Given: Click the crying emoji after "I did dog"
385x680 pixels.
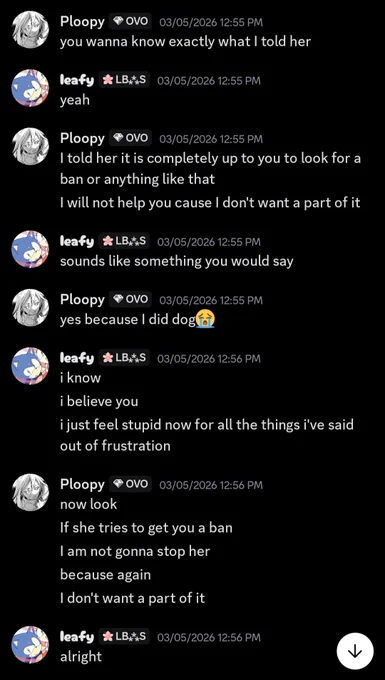Looking at the screenshot, I should [x=206, y=320].
